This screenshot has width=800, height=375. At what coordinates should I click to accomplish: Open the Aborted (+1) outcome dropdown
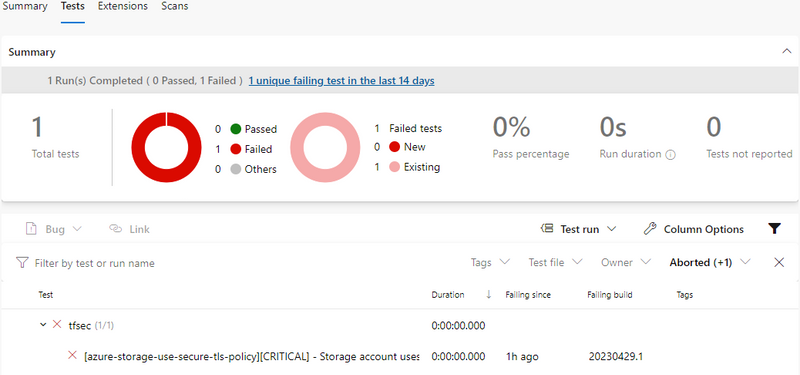point(710,262)
